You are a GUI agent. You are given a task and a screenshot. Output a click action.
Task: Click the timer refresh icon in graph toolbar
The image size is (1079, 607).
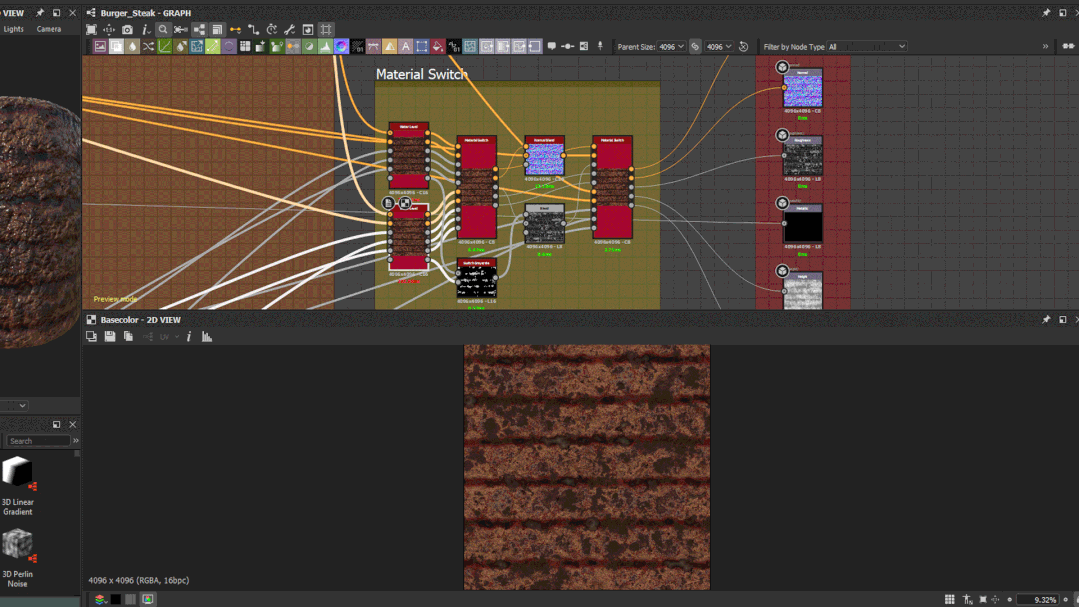(272, 30)
